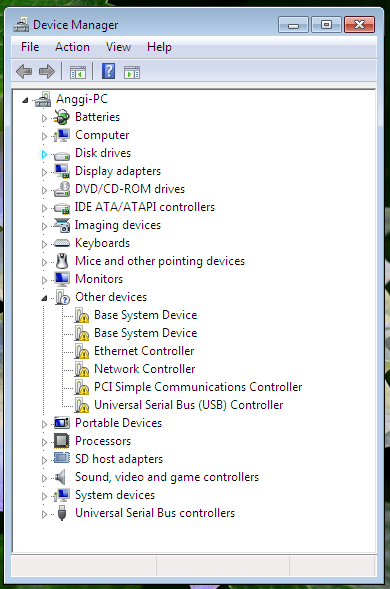Select PCI Simple Communications Controller entry

(198, 387)
